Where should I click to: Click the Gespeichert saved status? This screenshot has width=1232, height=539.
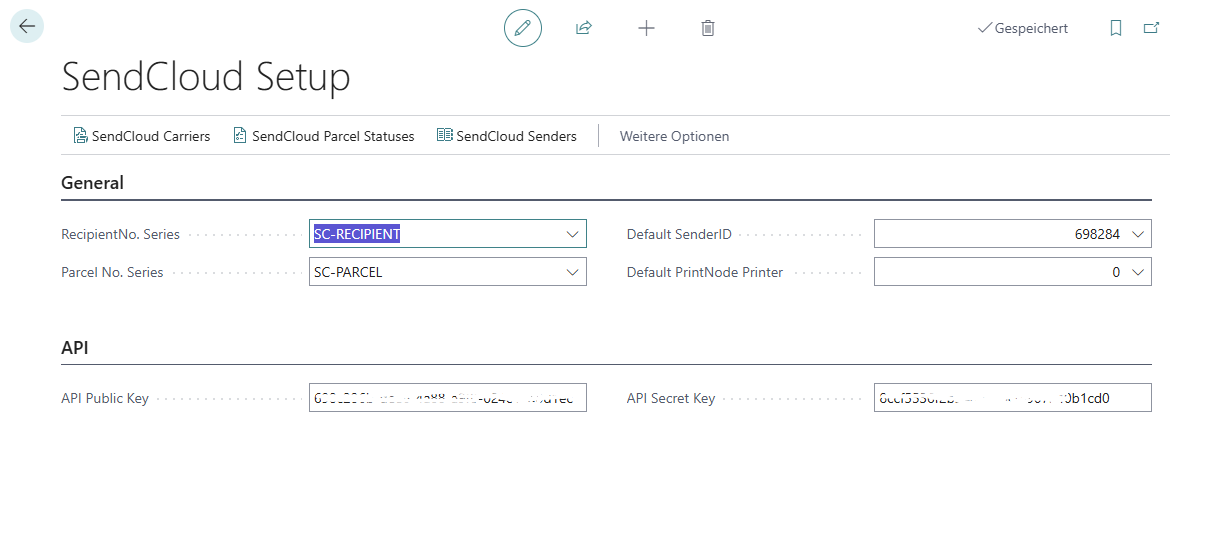[x=1022, y=28]
